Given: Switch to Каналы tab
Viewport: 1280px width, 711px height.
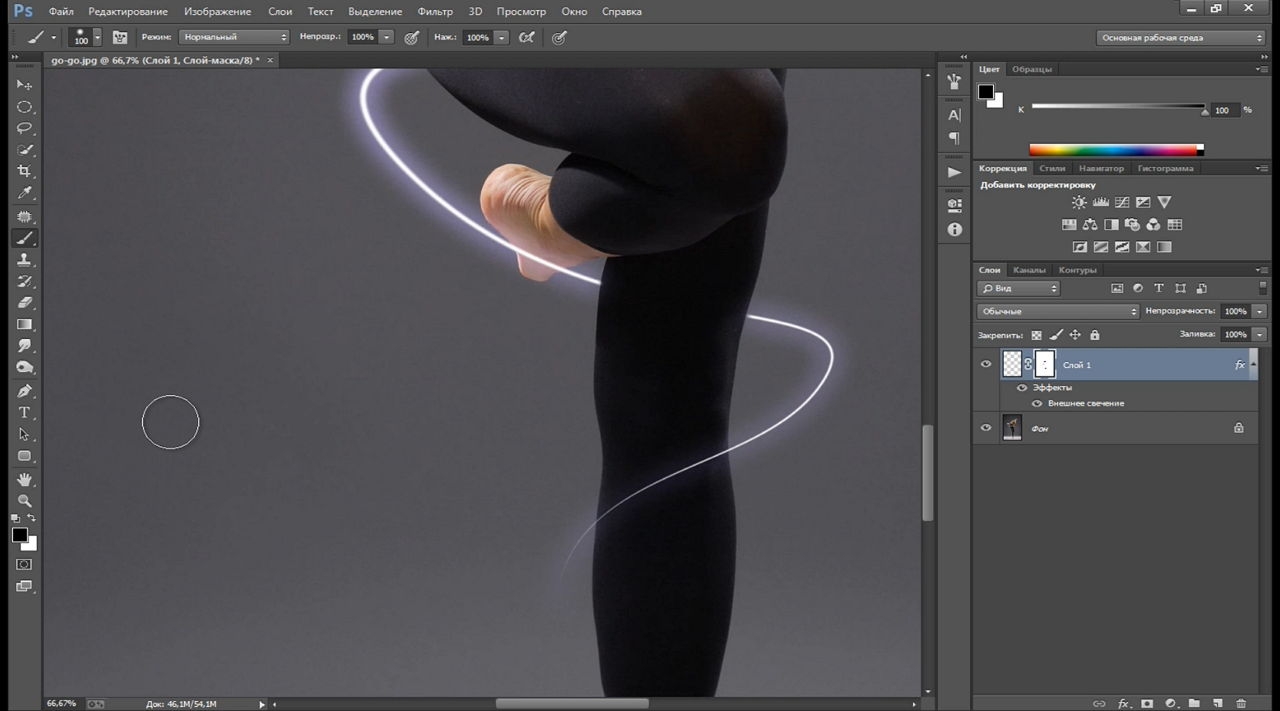Looking at the screenshot, I should click(1029, 270).
